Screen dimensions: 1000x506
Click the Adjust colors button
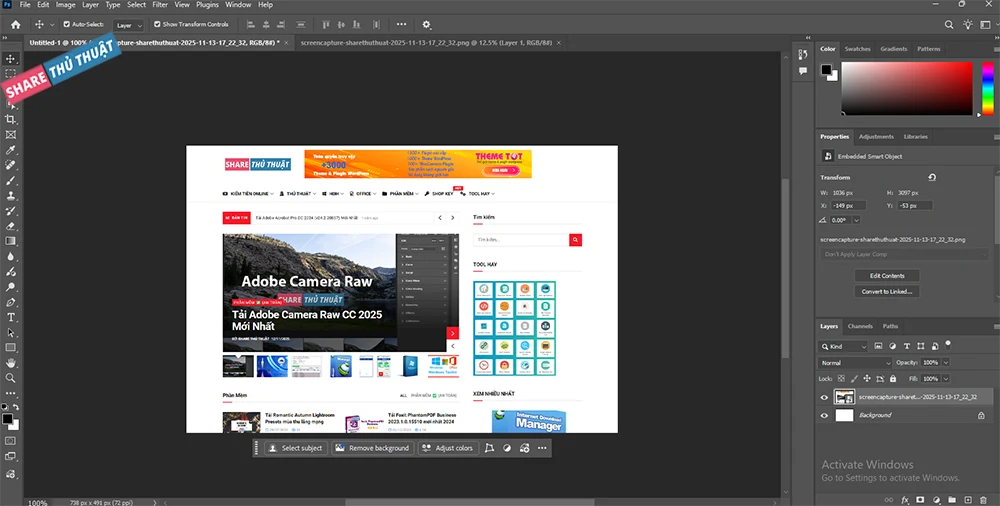point(448,448)
